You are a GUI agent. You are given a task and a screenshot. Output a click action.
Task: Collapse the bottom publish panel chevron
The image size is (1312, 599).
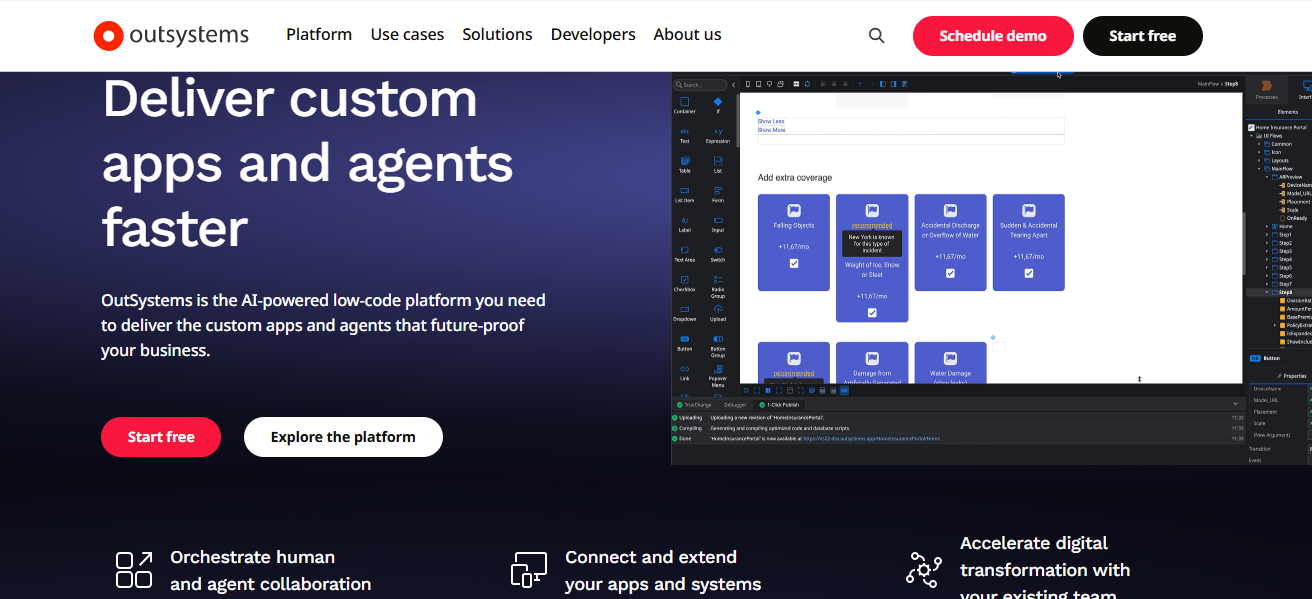click(1236, 404)
